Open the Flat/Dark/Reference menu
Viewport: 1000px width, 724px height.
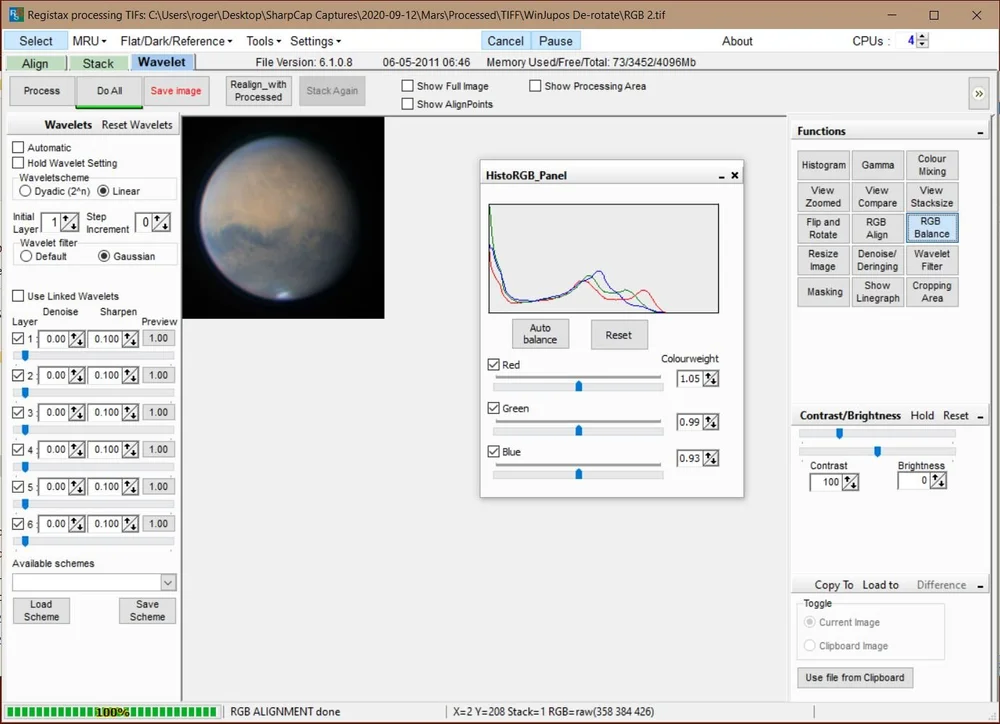tap(176, 41)
